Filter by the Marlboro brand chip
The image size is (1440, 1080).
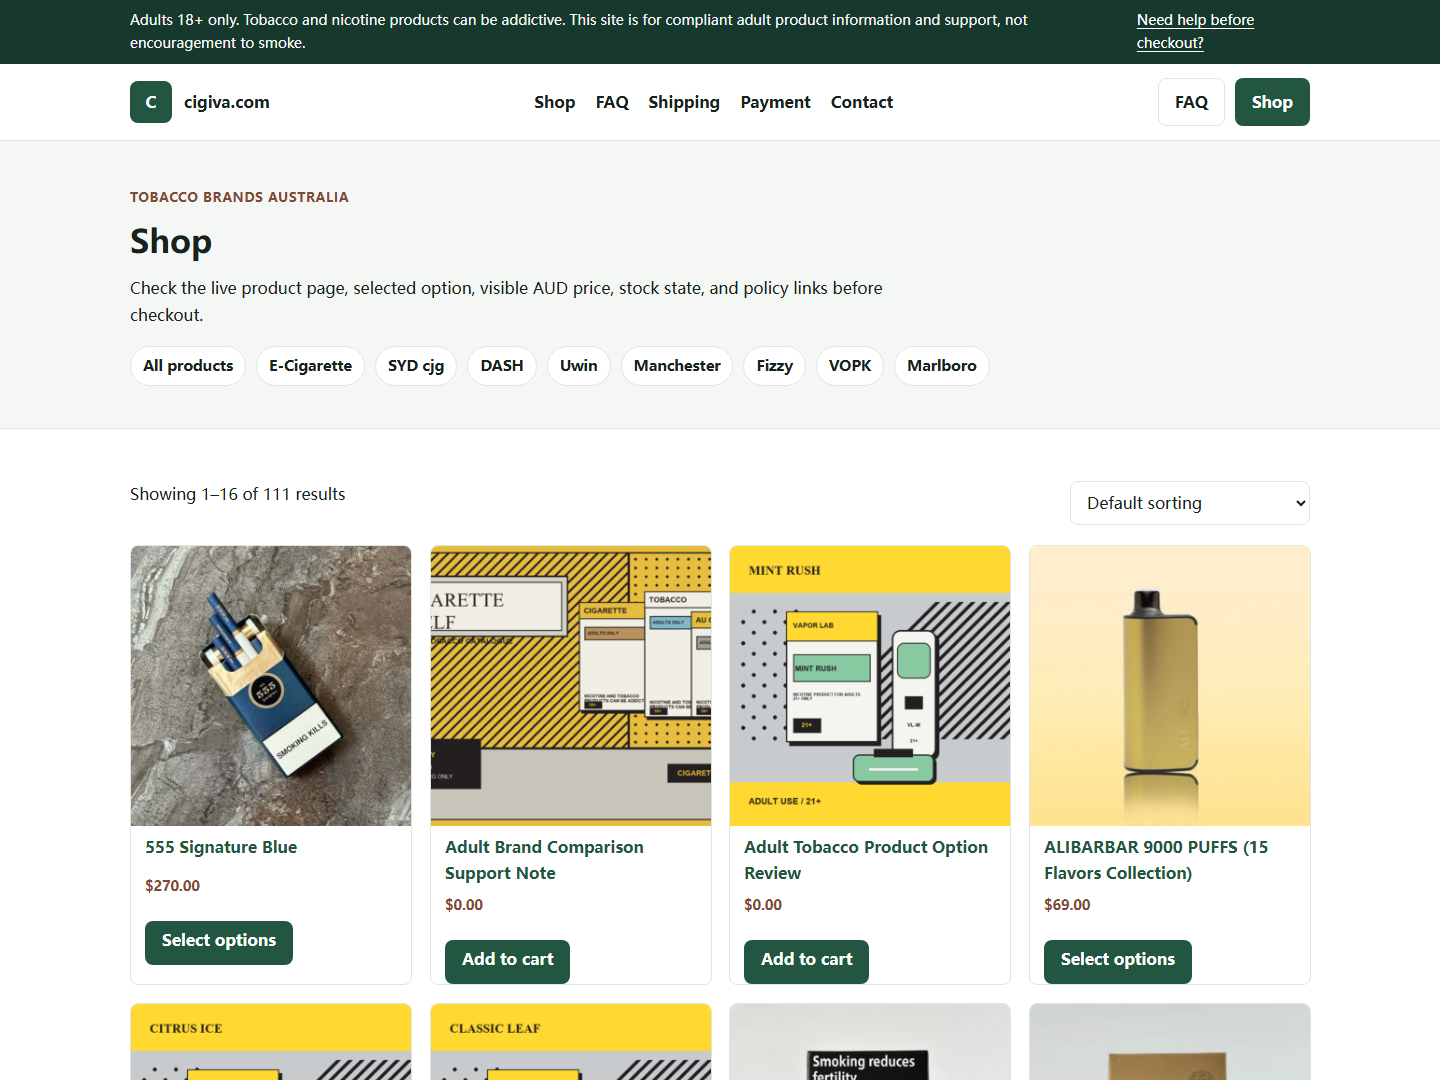(942, 366)
